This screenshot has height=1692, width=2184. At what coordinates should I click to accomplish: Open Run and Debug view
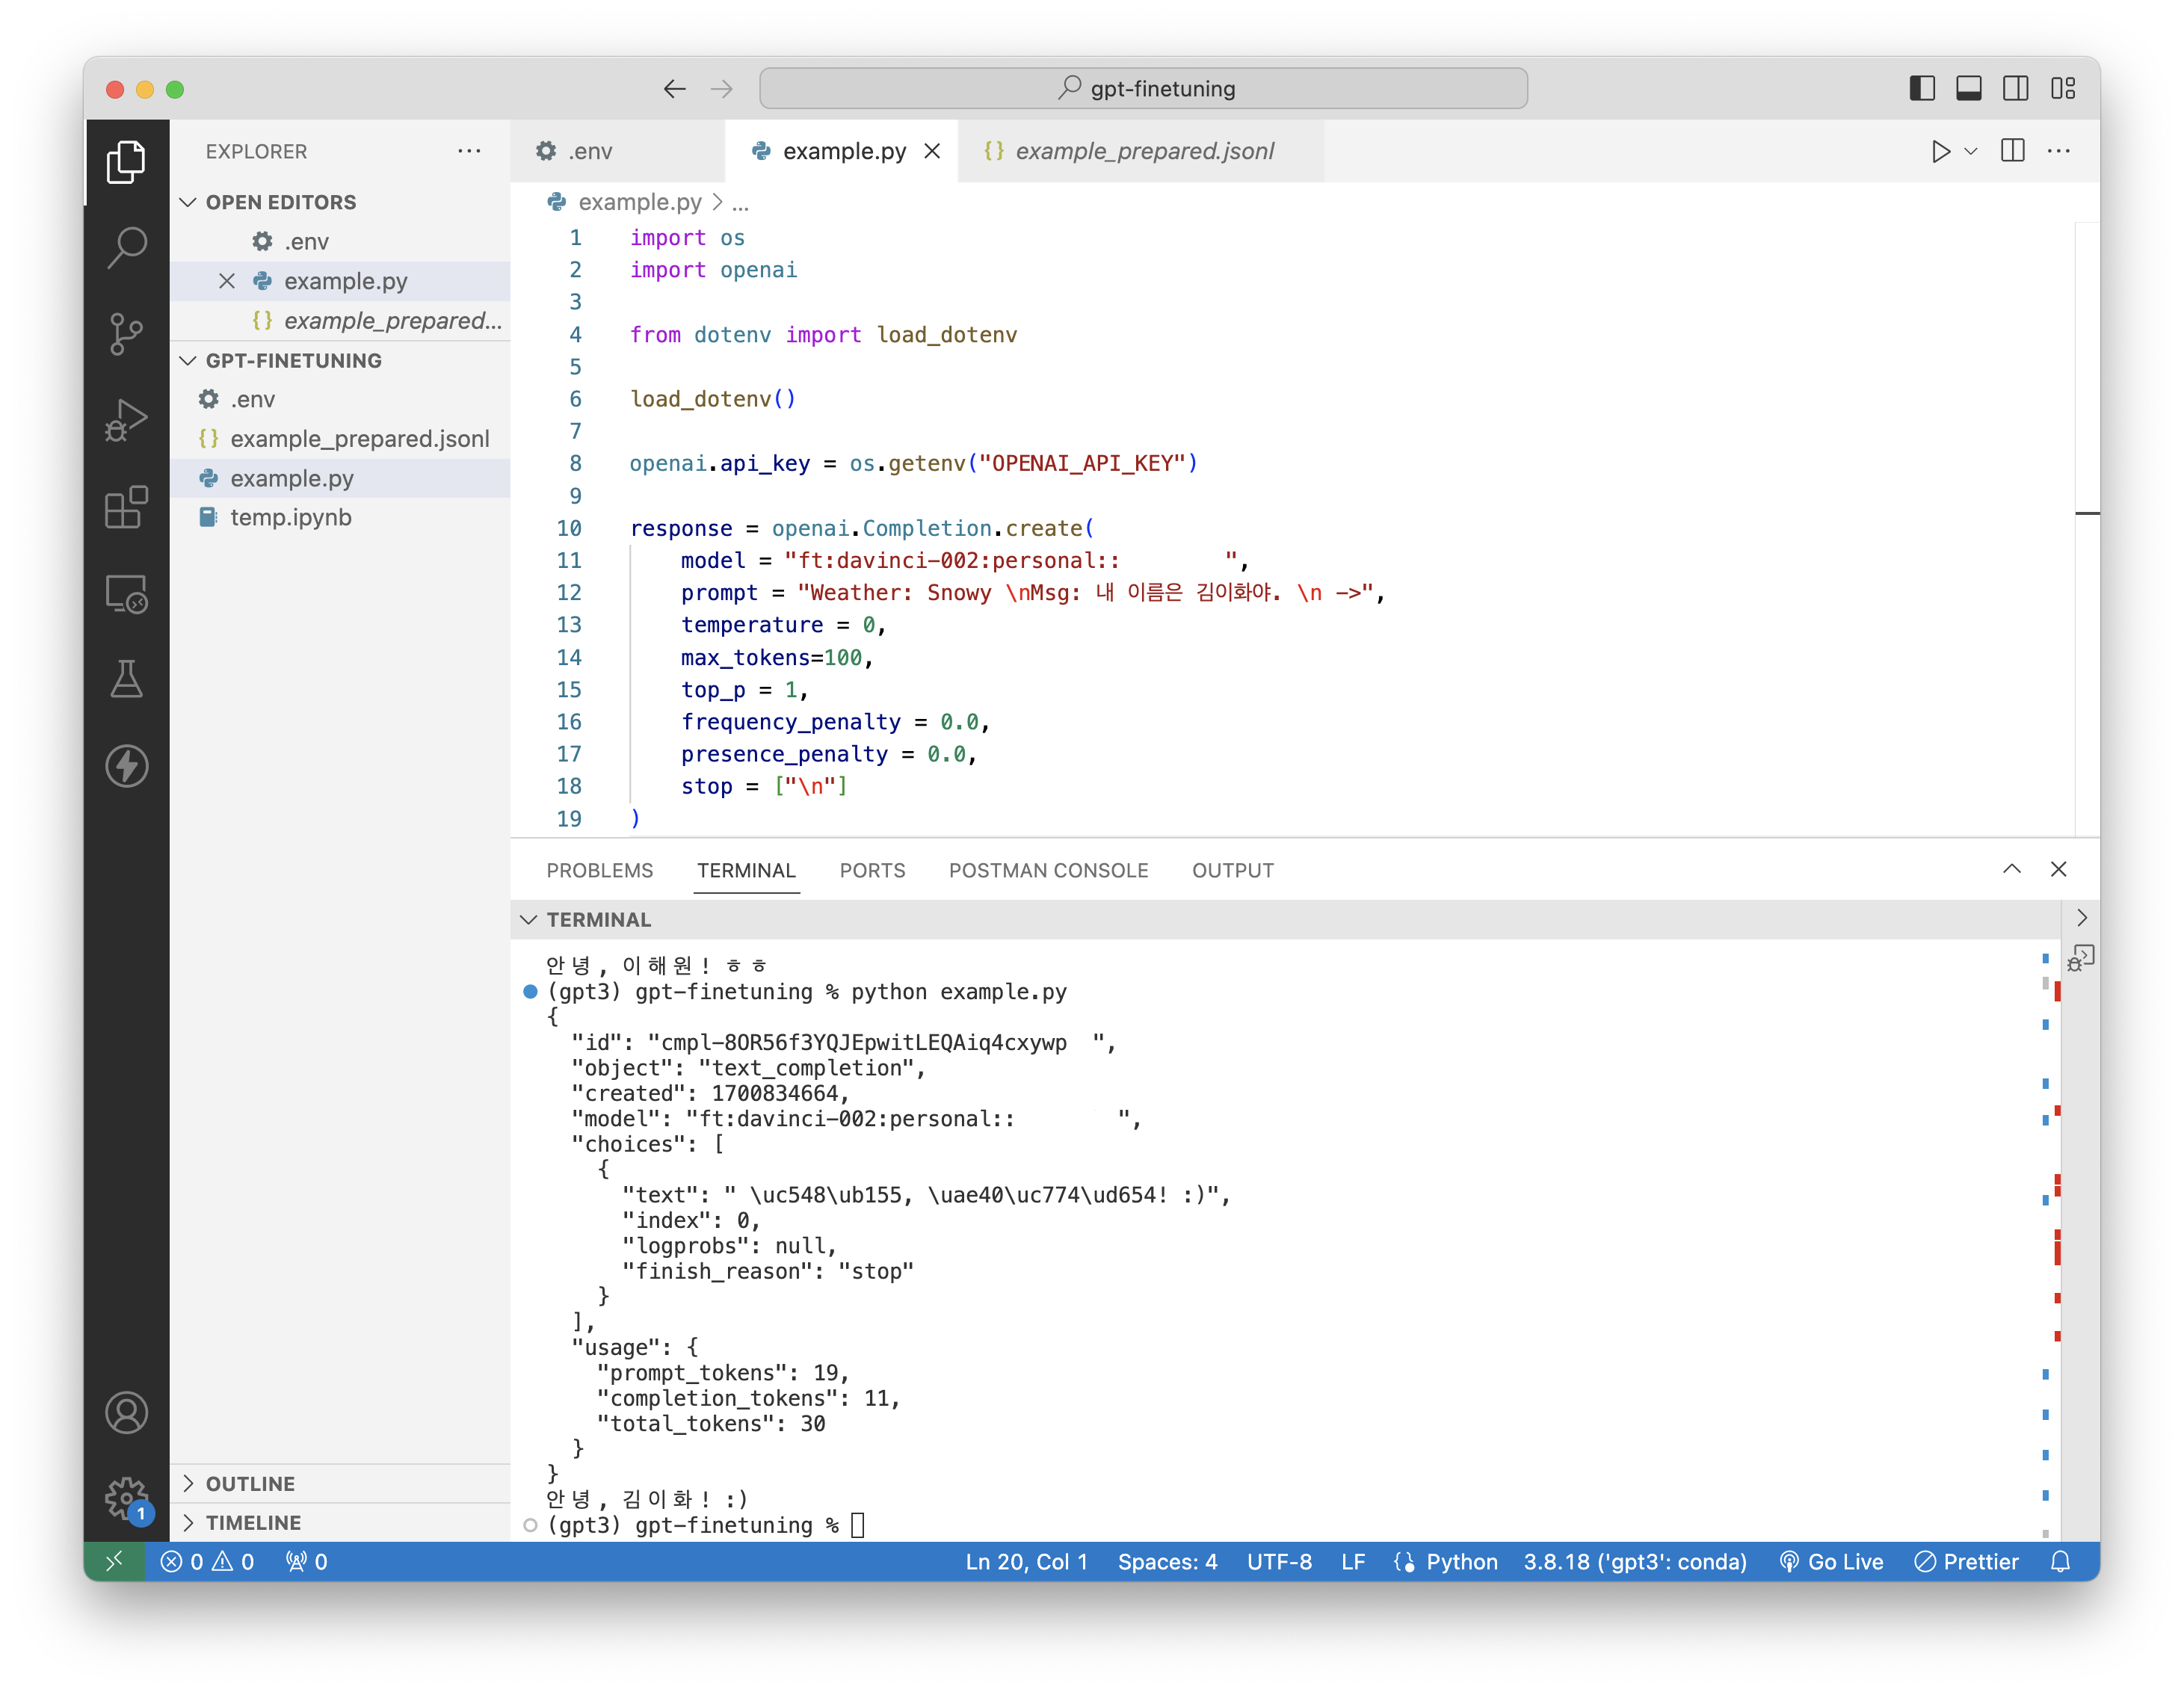(x=126, y=420)
